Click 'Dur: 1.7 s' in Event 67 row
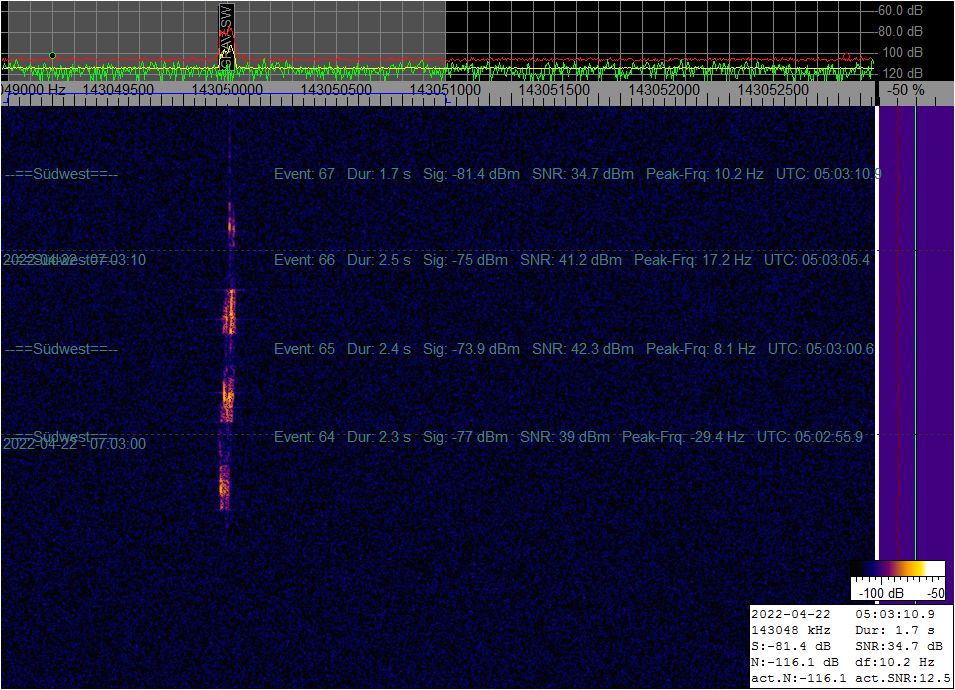This screenshot has width=955, height=690. click(379, 174)
